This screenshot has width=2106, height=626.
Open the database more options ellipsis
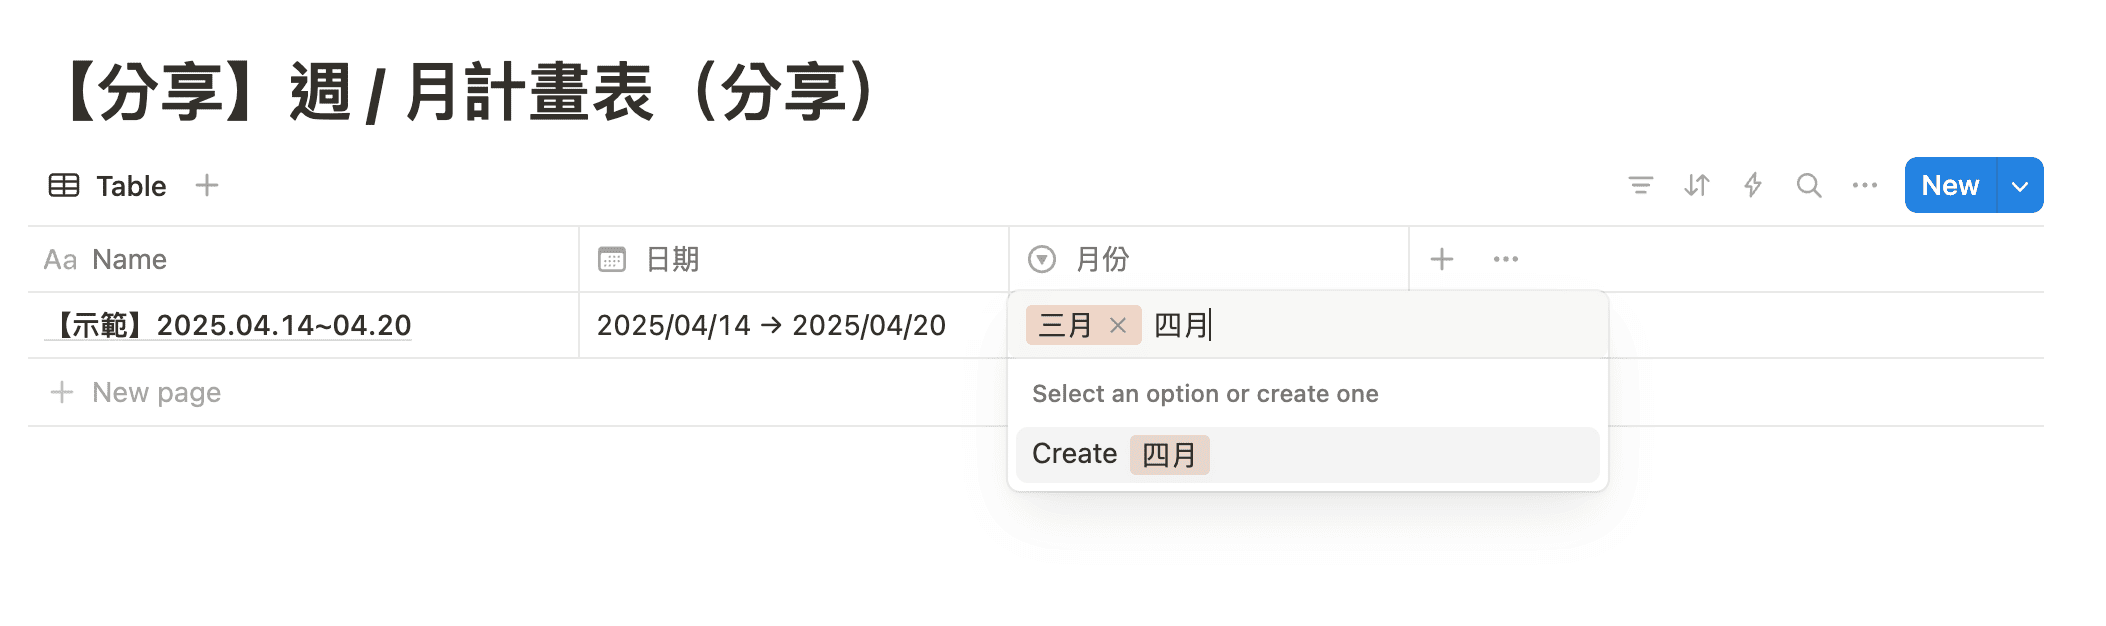point(1865,186)
